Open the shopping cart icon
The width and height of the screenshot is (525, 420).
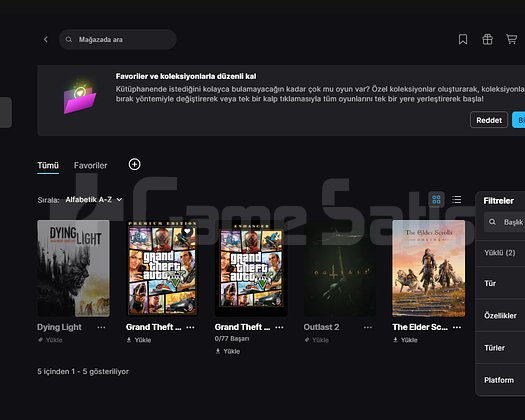511,40
